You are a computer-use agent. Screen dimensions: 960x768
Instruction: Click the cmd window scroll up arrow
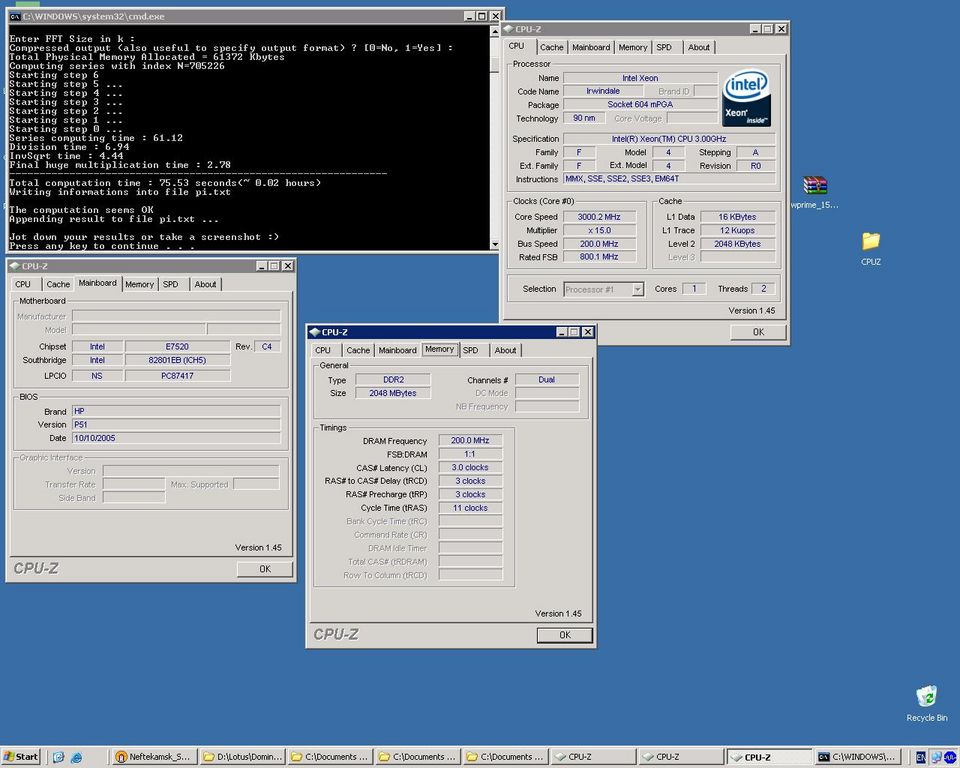[x=495, y=31]
